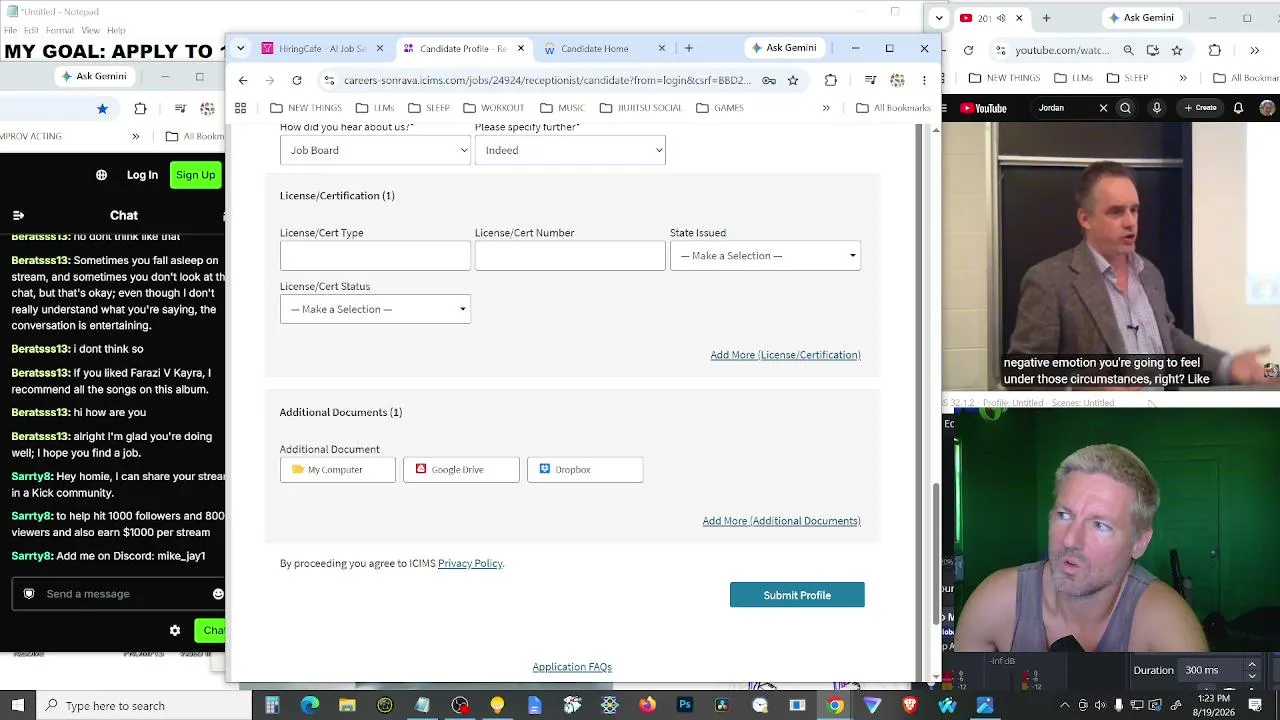
Task: Open the Notepad Format menu
Action: click(x=60, y=30)
